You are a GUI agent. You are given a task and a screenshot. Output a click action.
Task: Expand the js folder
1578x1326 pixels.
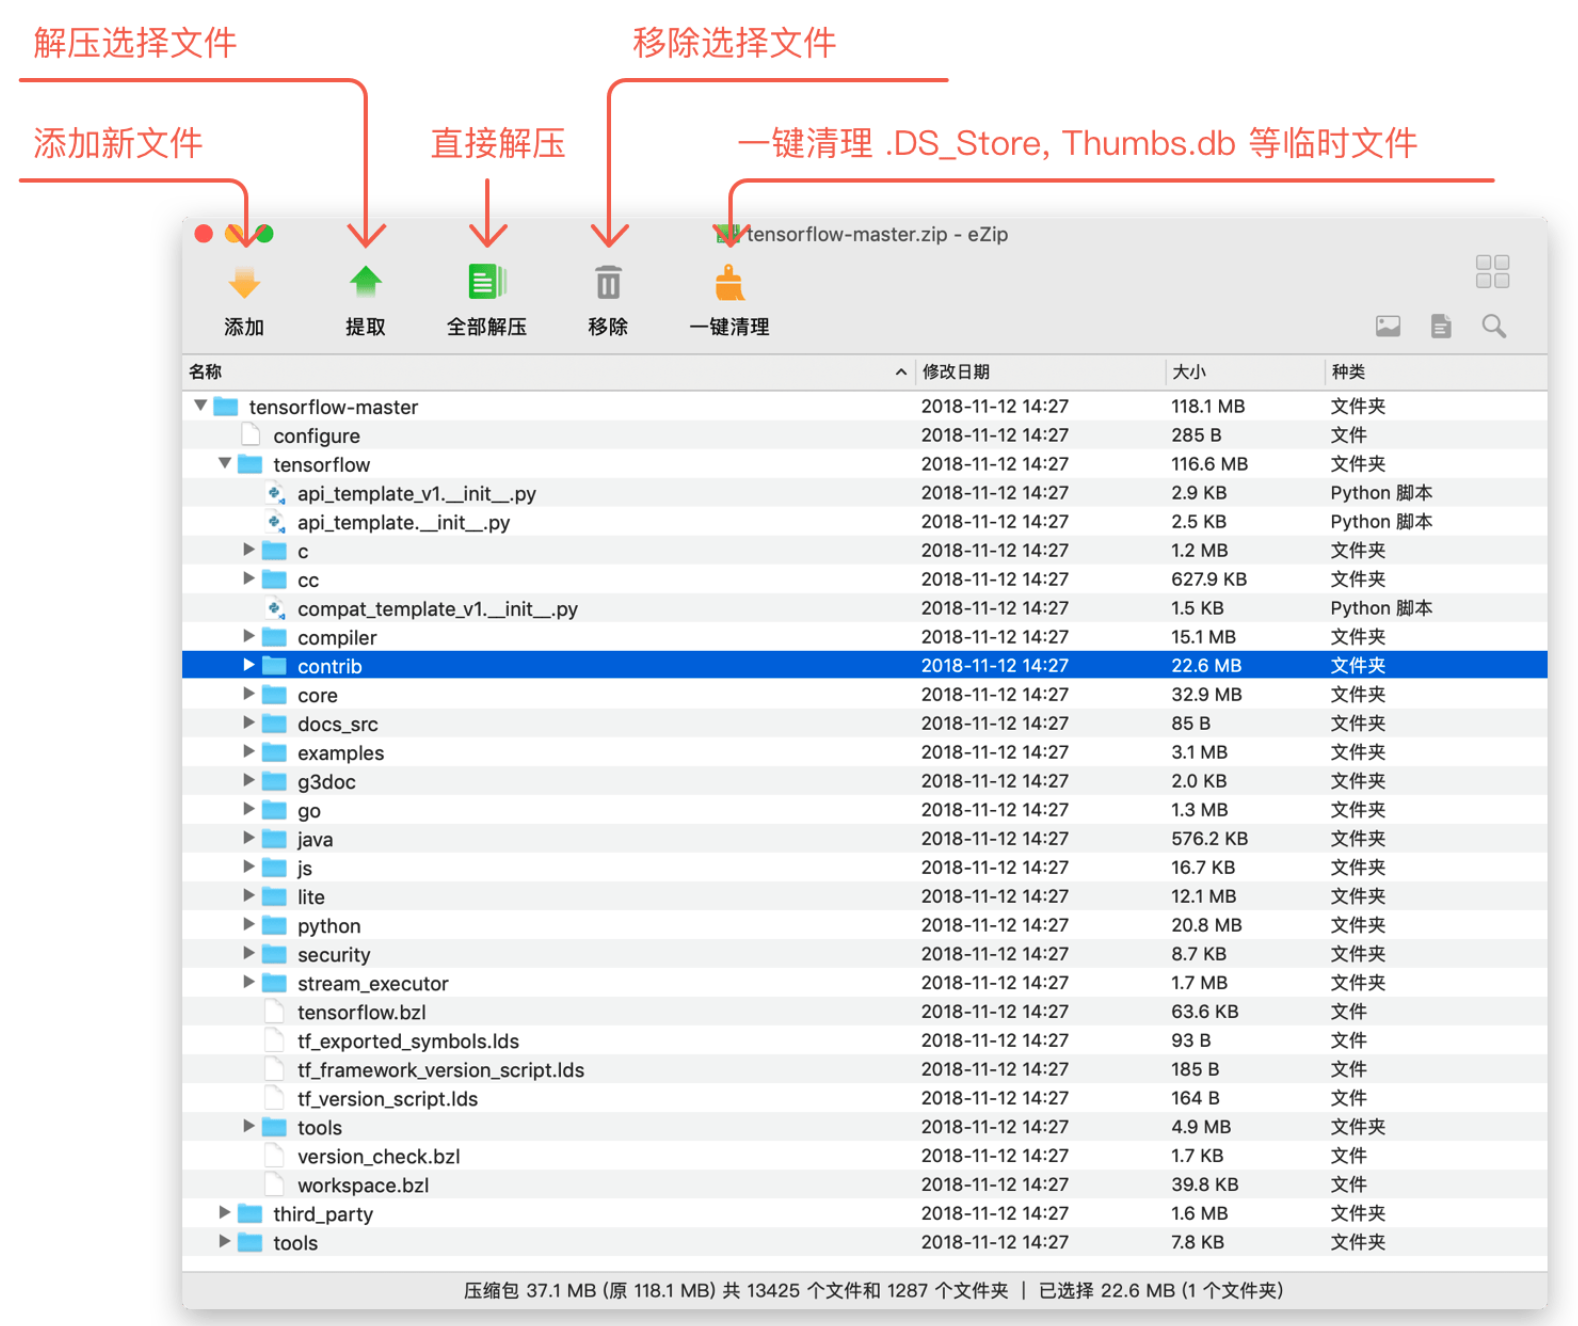(x=249, y=867)
